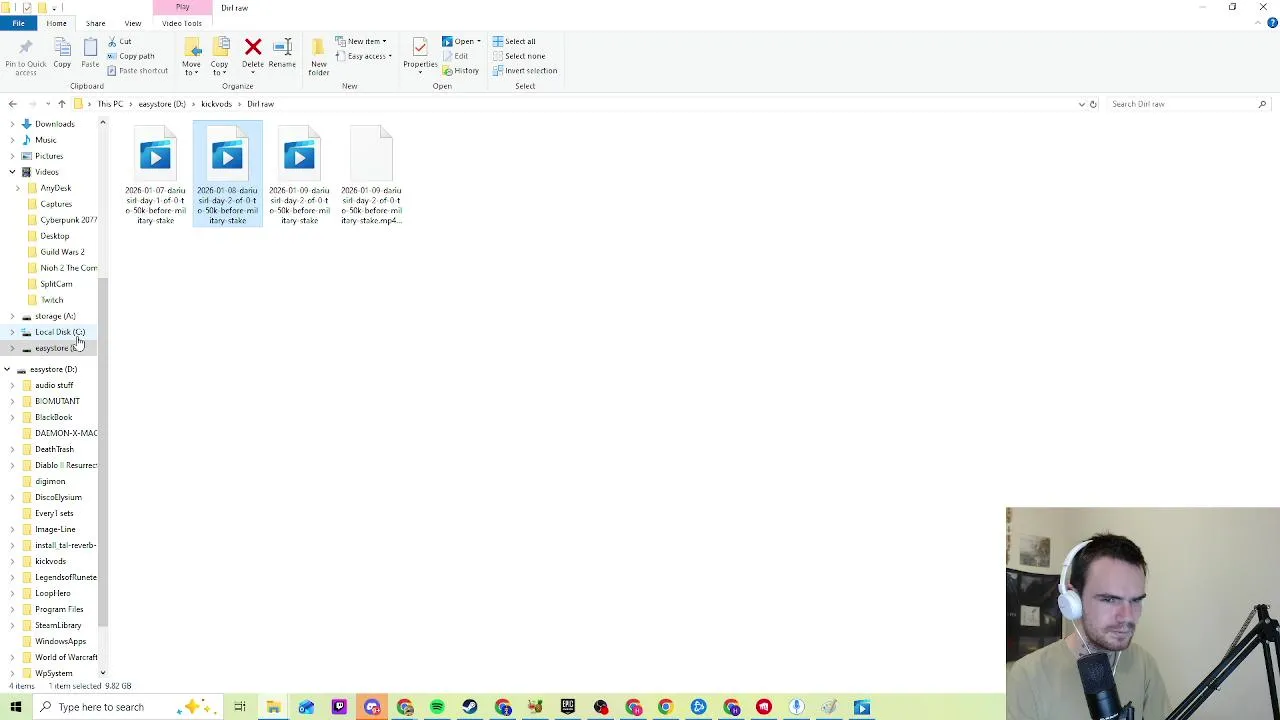Open the World of Warcraft folder in sidebar
Viewport: 1280px width, 720px height.
(66, 657)
